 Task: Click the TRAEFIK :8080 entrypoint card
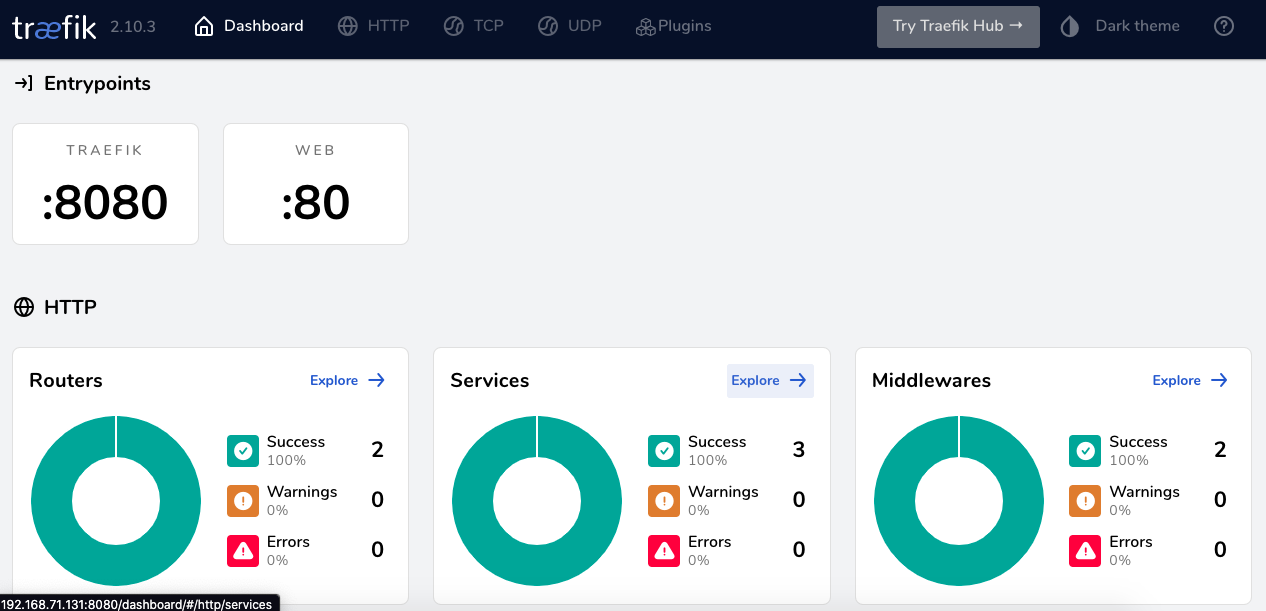pos(105,184)
